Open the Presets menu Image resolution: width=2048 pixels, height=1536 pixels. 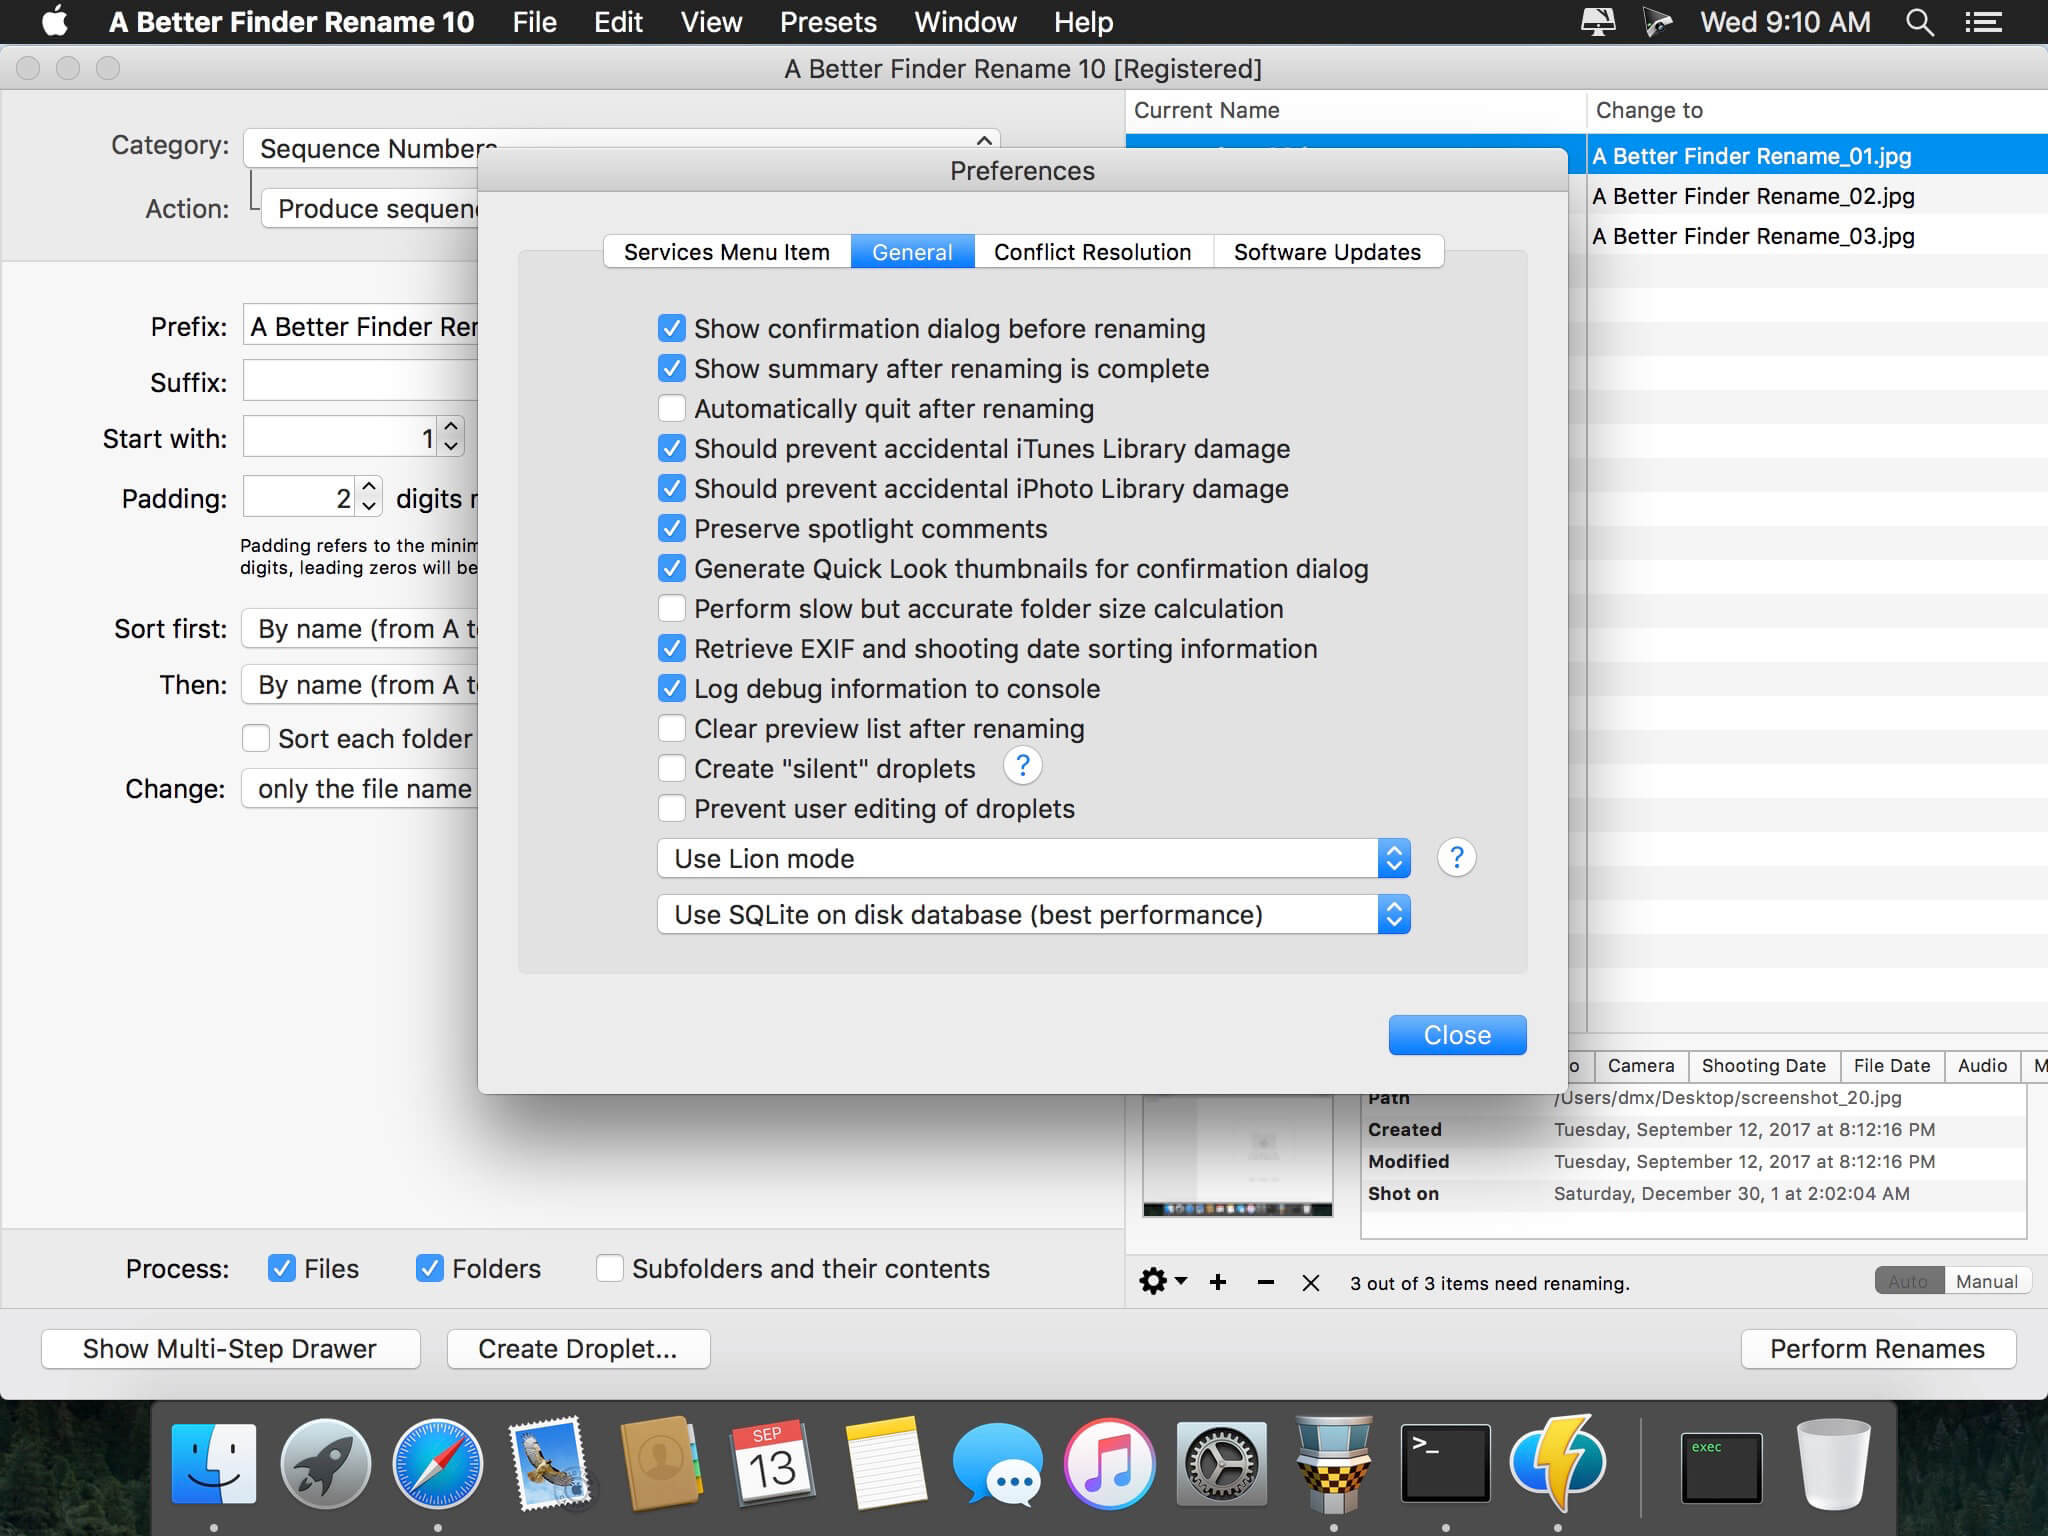pos(828,22)
